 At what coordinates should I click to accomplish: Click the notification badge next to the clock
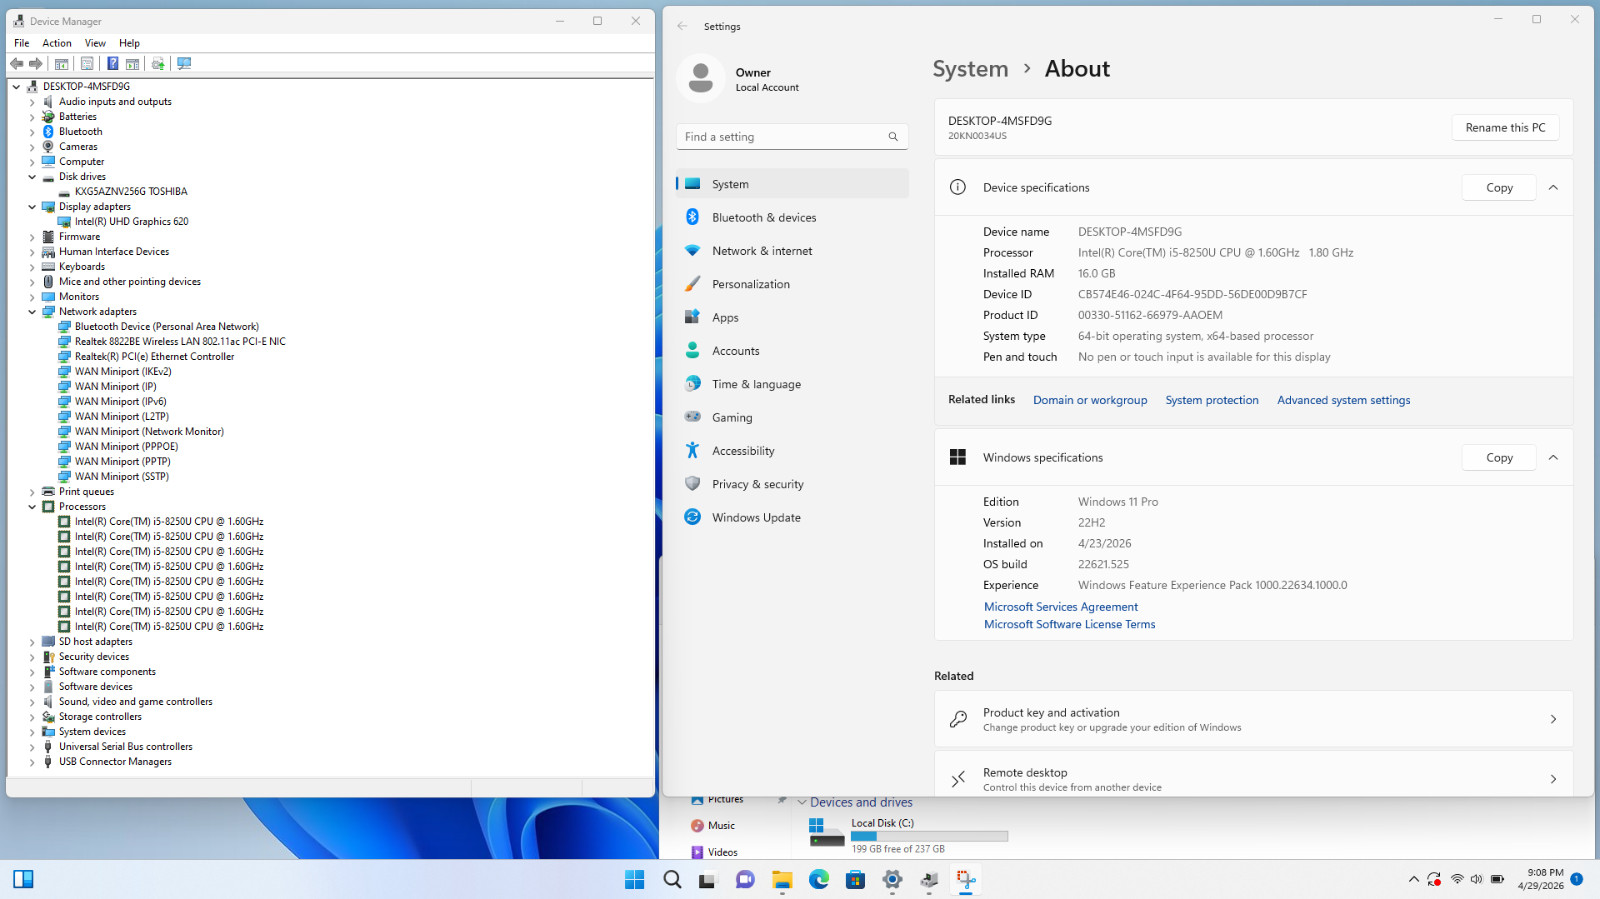pos(1577,879)
